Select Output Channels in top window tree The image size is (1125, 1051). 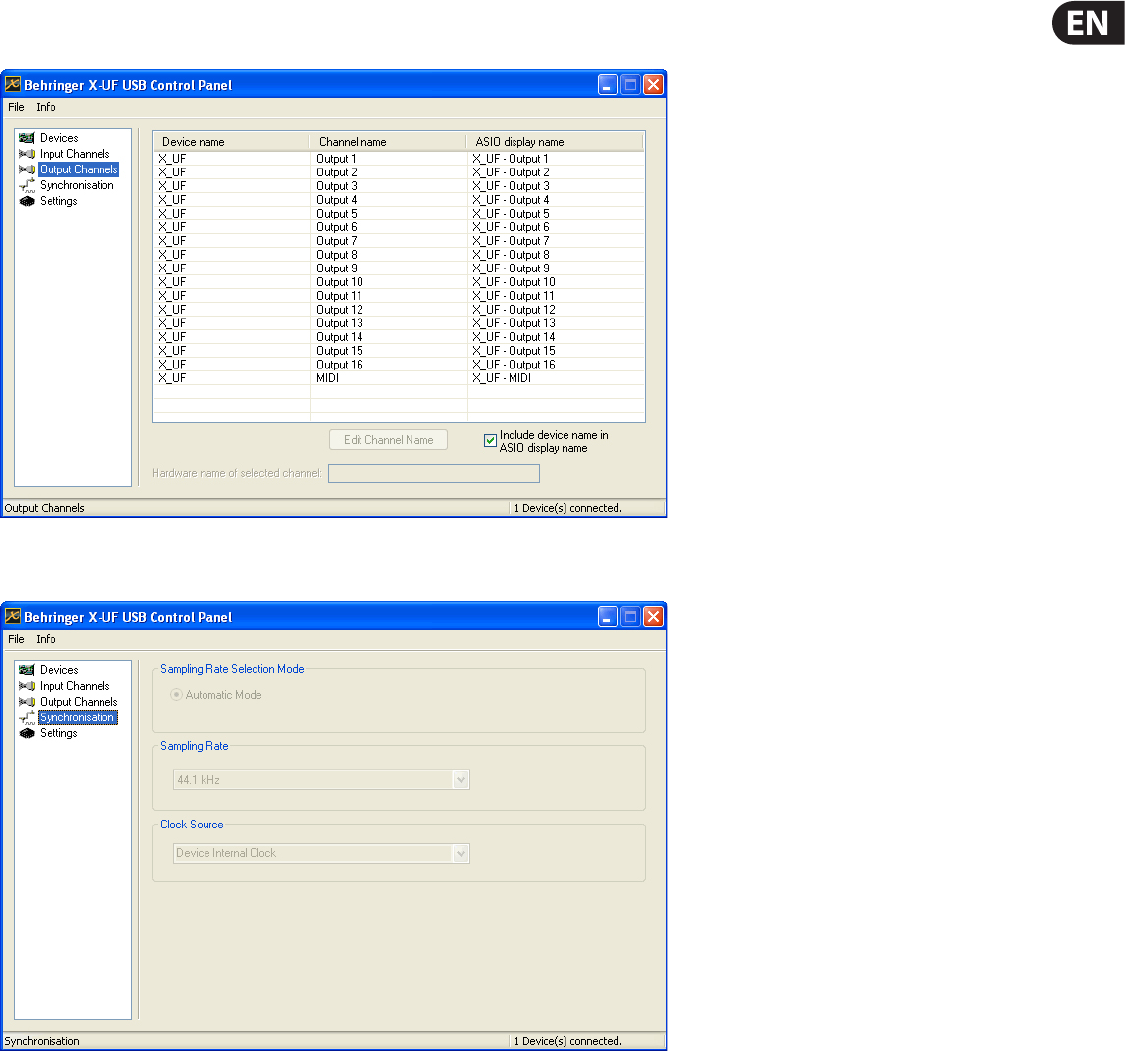pos(78,169)
